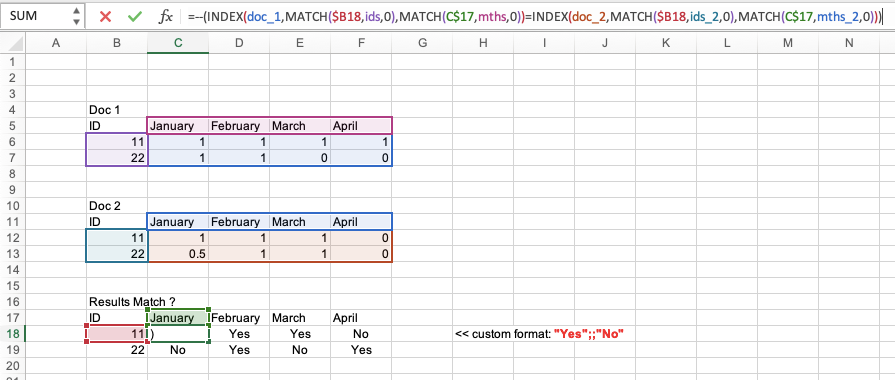Click inside the formula bar text

535,17
